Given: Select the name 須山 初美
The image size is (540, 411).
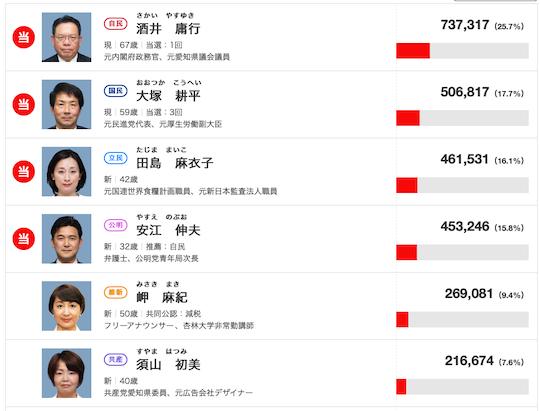Looking at the screenshot, I should (x=168, y=364).
